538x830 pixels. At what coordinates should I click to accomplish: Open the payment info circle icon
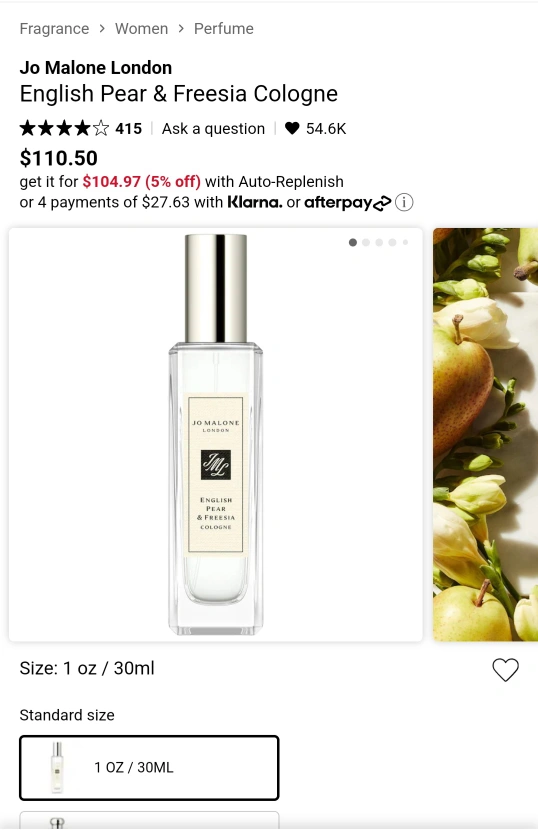coord(404,202)
